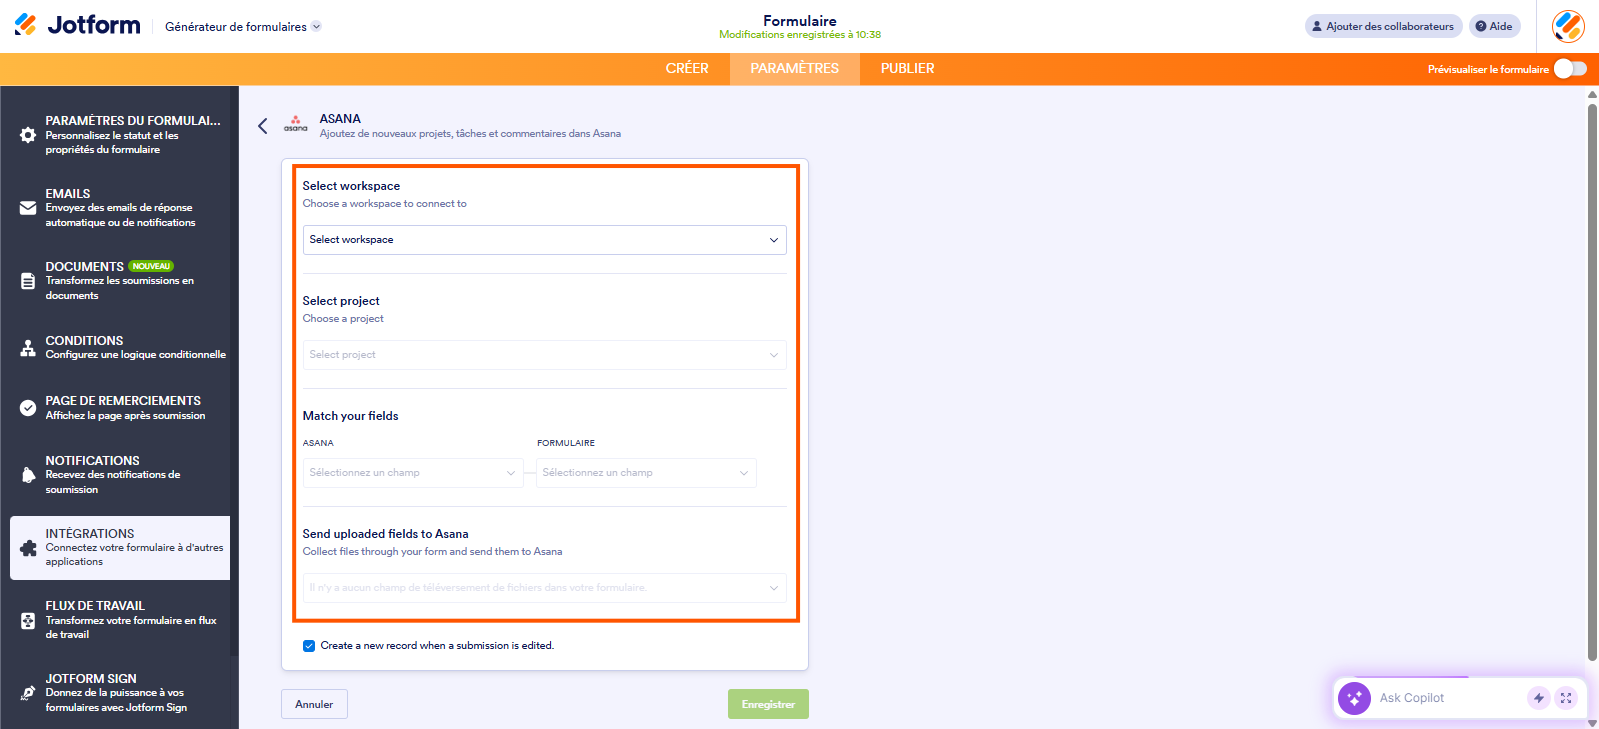
Task: Expand Générateur de formulaires dropdown
Action: click(243, 27)
